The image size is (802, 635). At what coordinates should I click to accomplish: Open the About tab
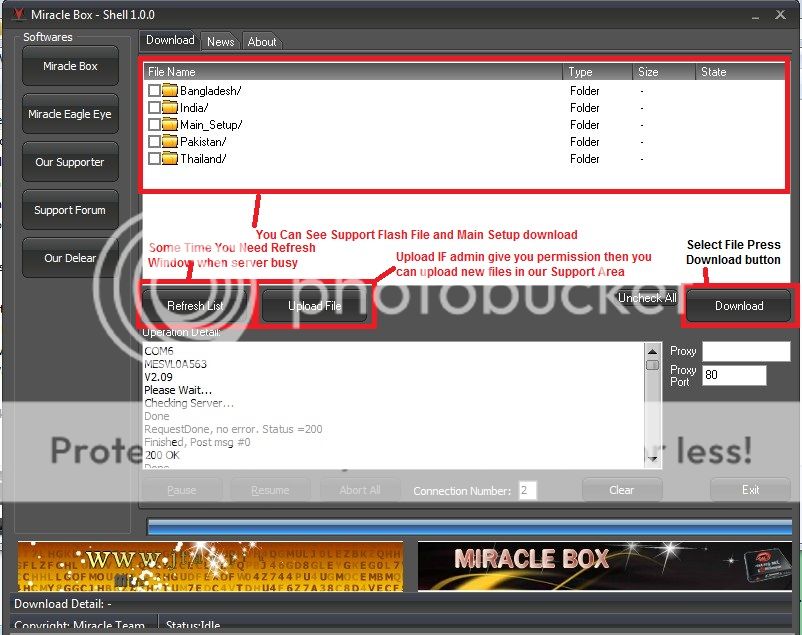(262, 41)
